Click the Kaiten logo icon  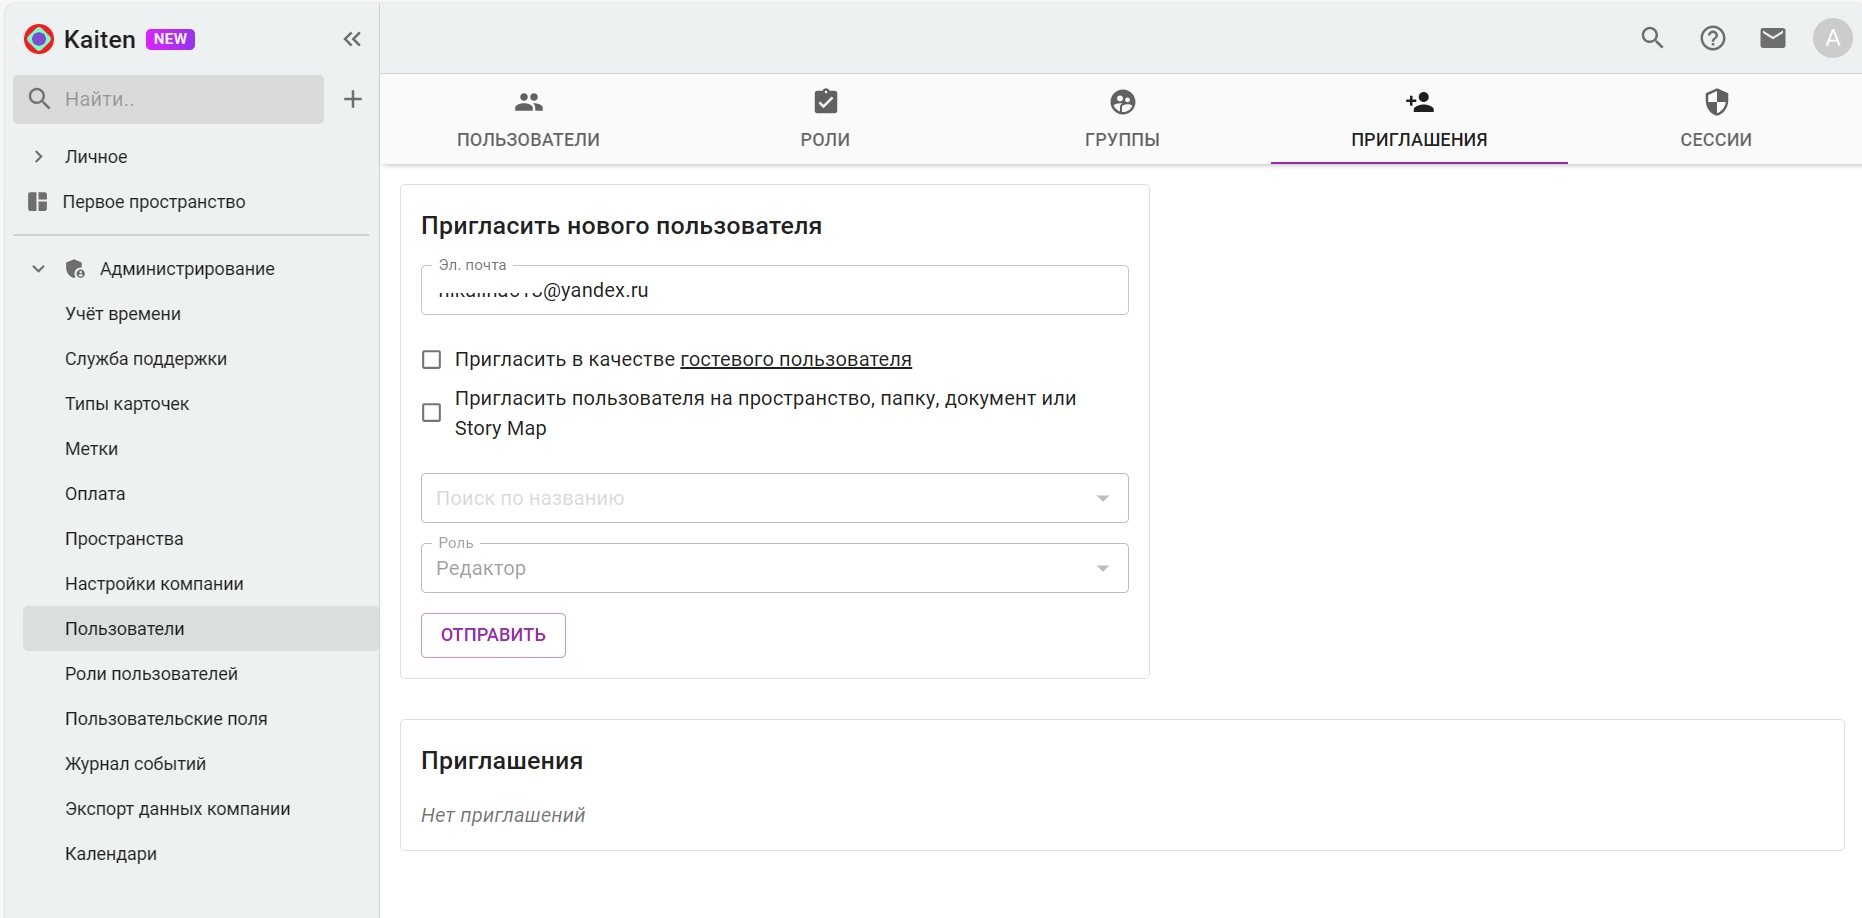coord(39,39)
